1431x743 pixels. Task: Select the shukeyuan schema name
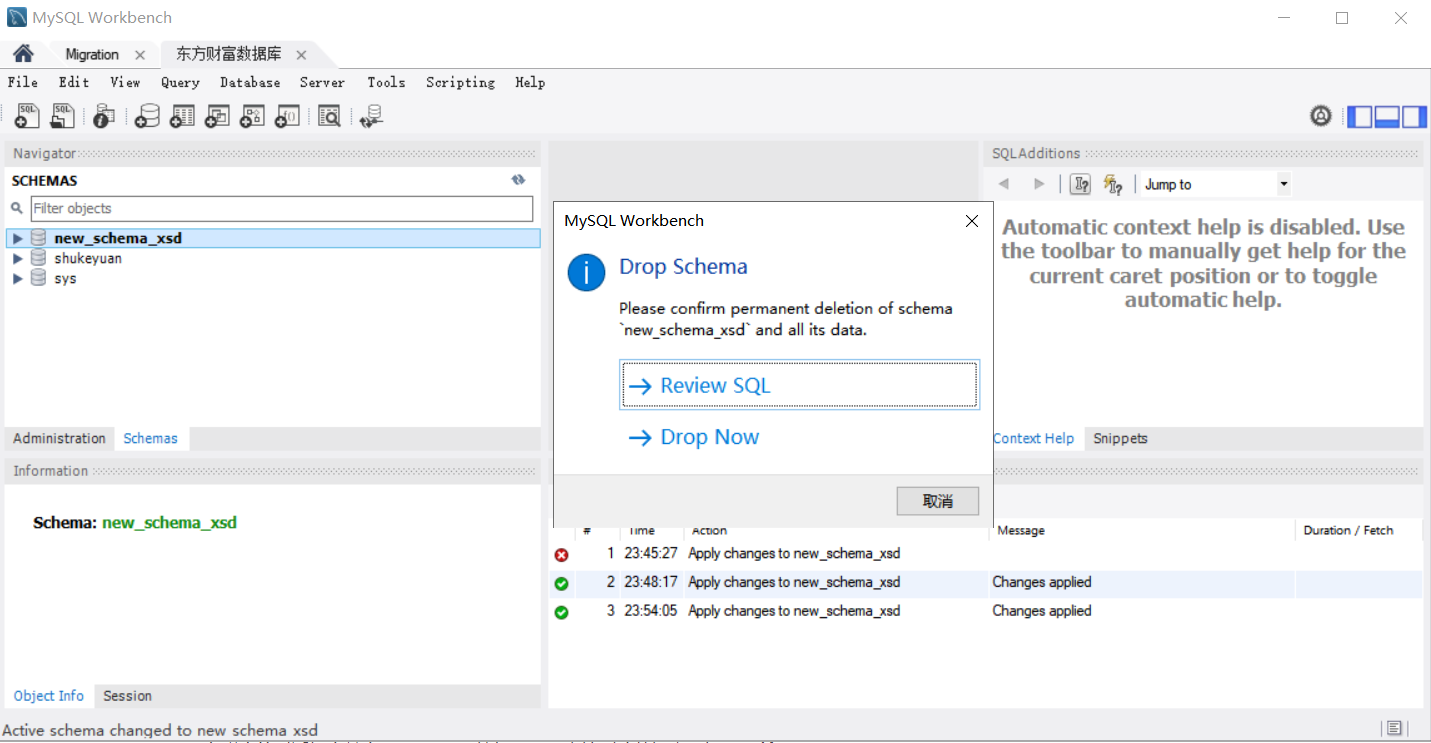click(88, 258)
